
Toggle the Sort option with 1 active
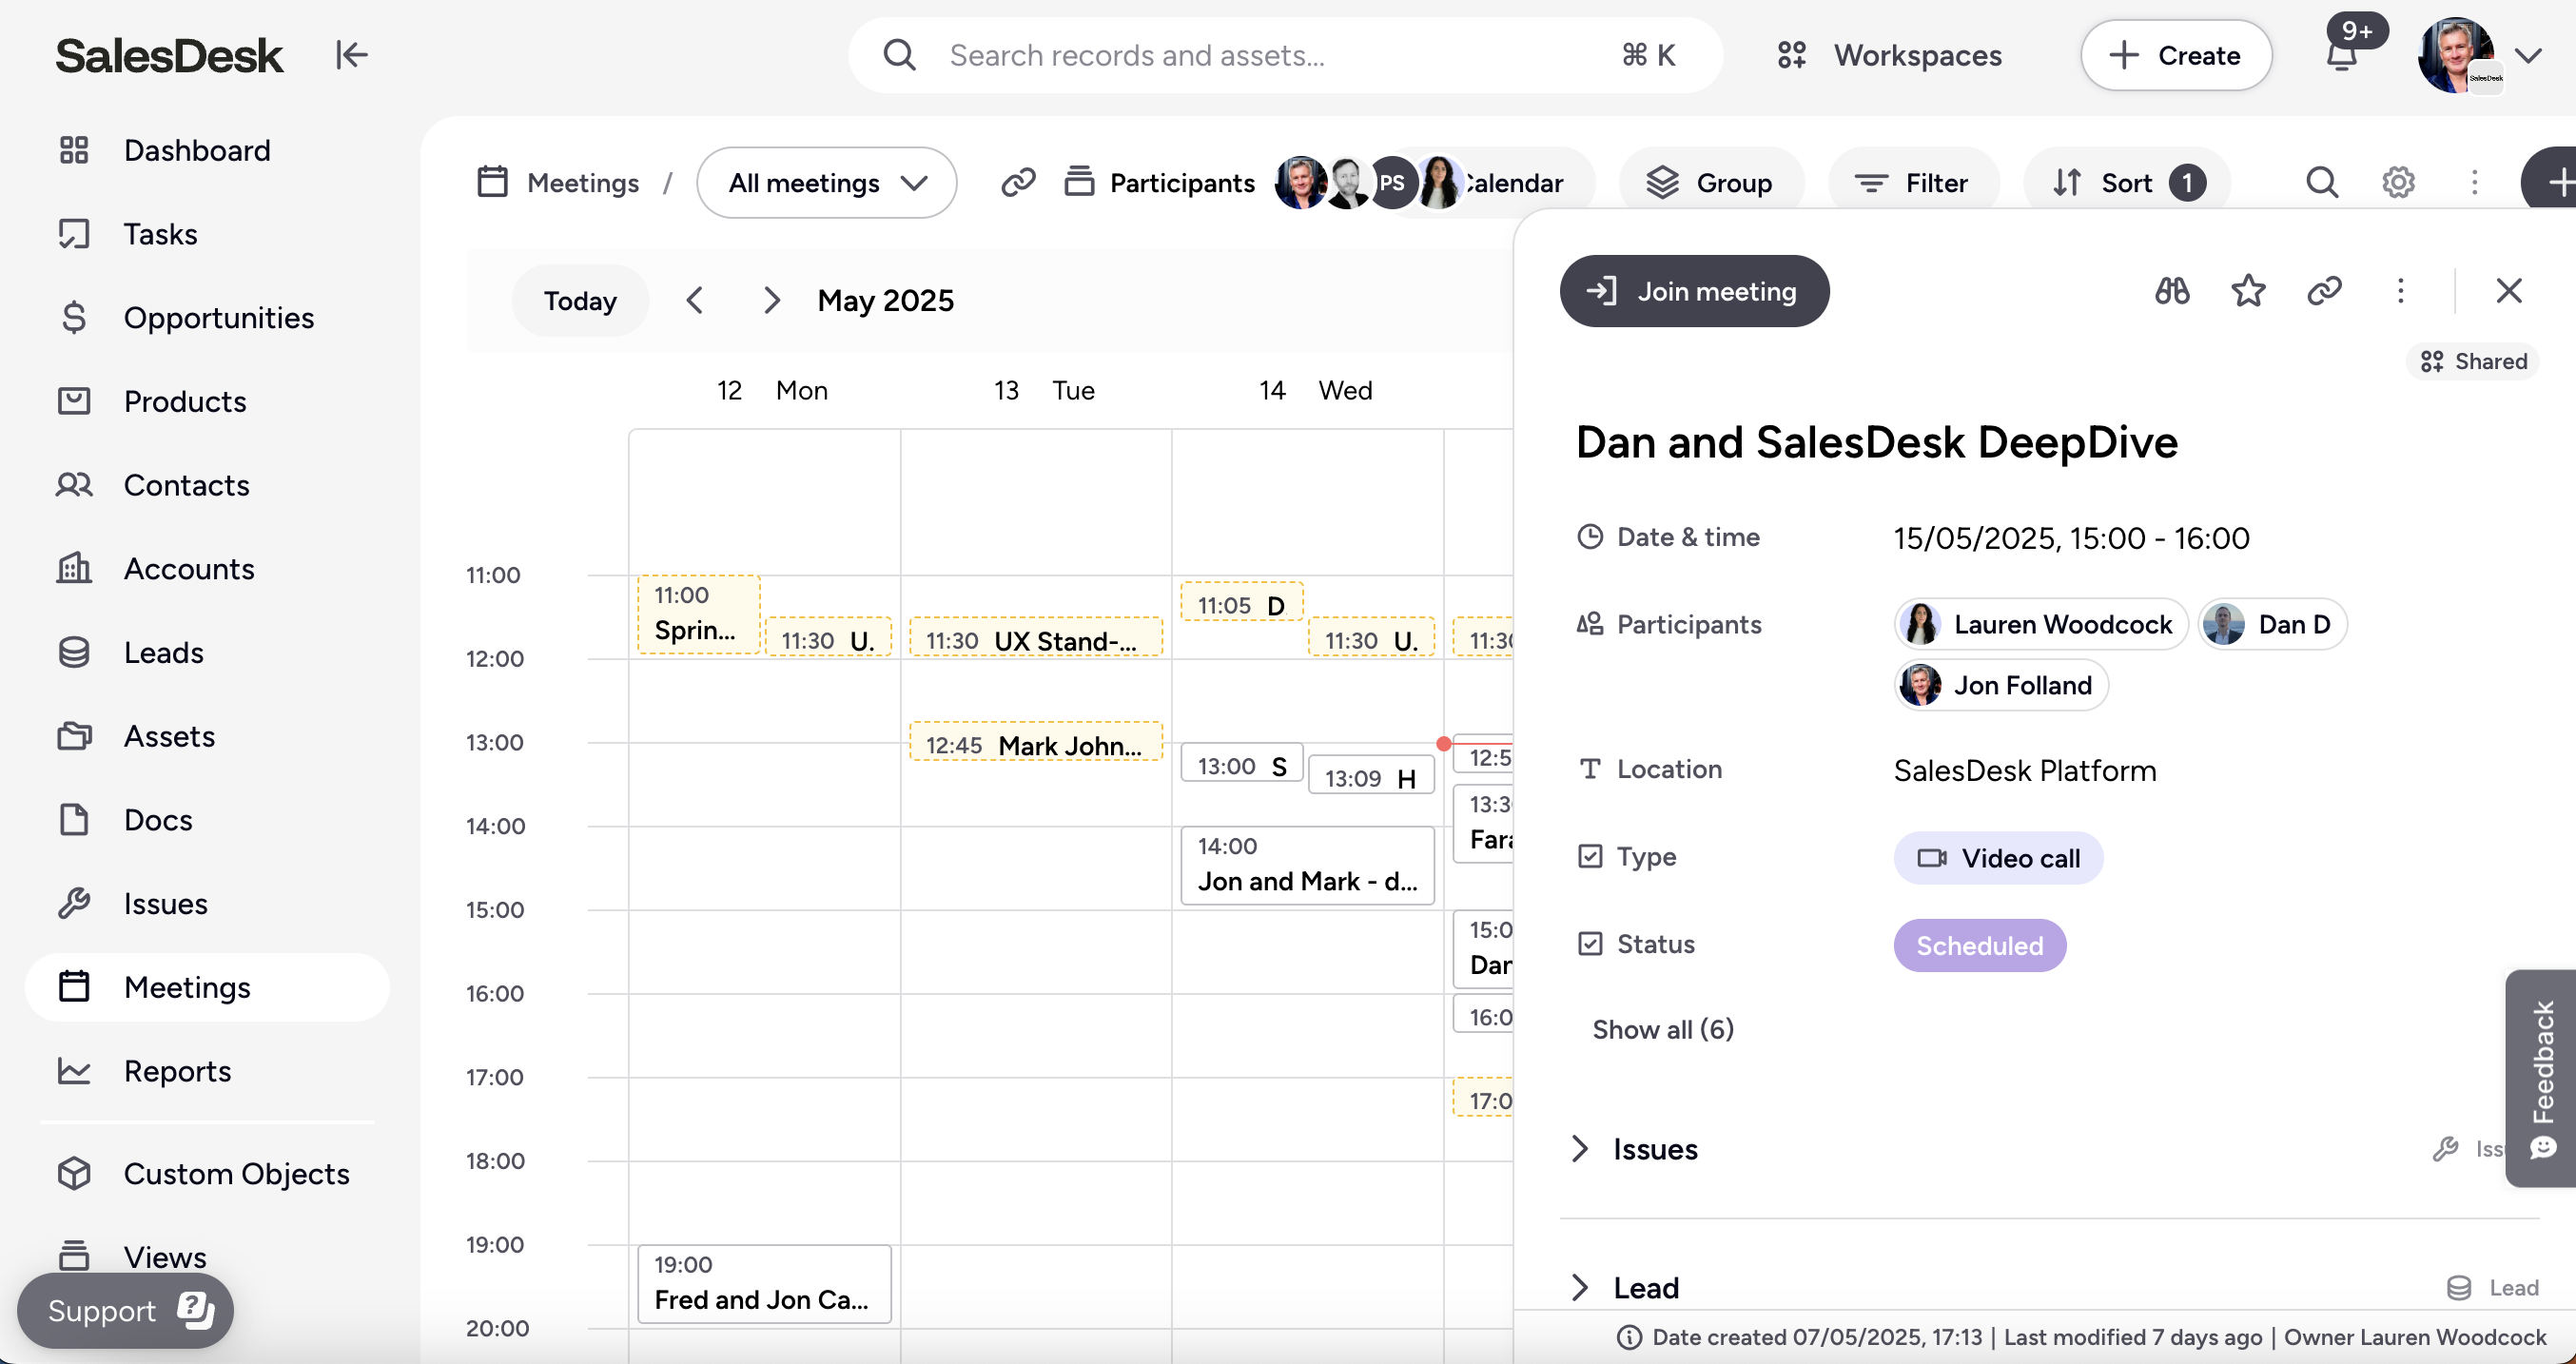point(2127,182)
